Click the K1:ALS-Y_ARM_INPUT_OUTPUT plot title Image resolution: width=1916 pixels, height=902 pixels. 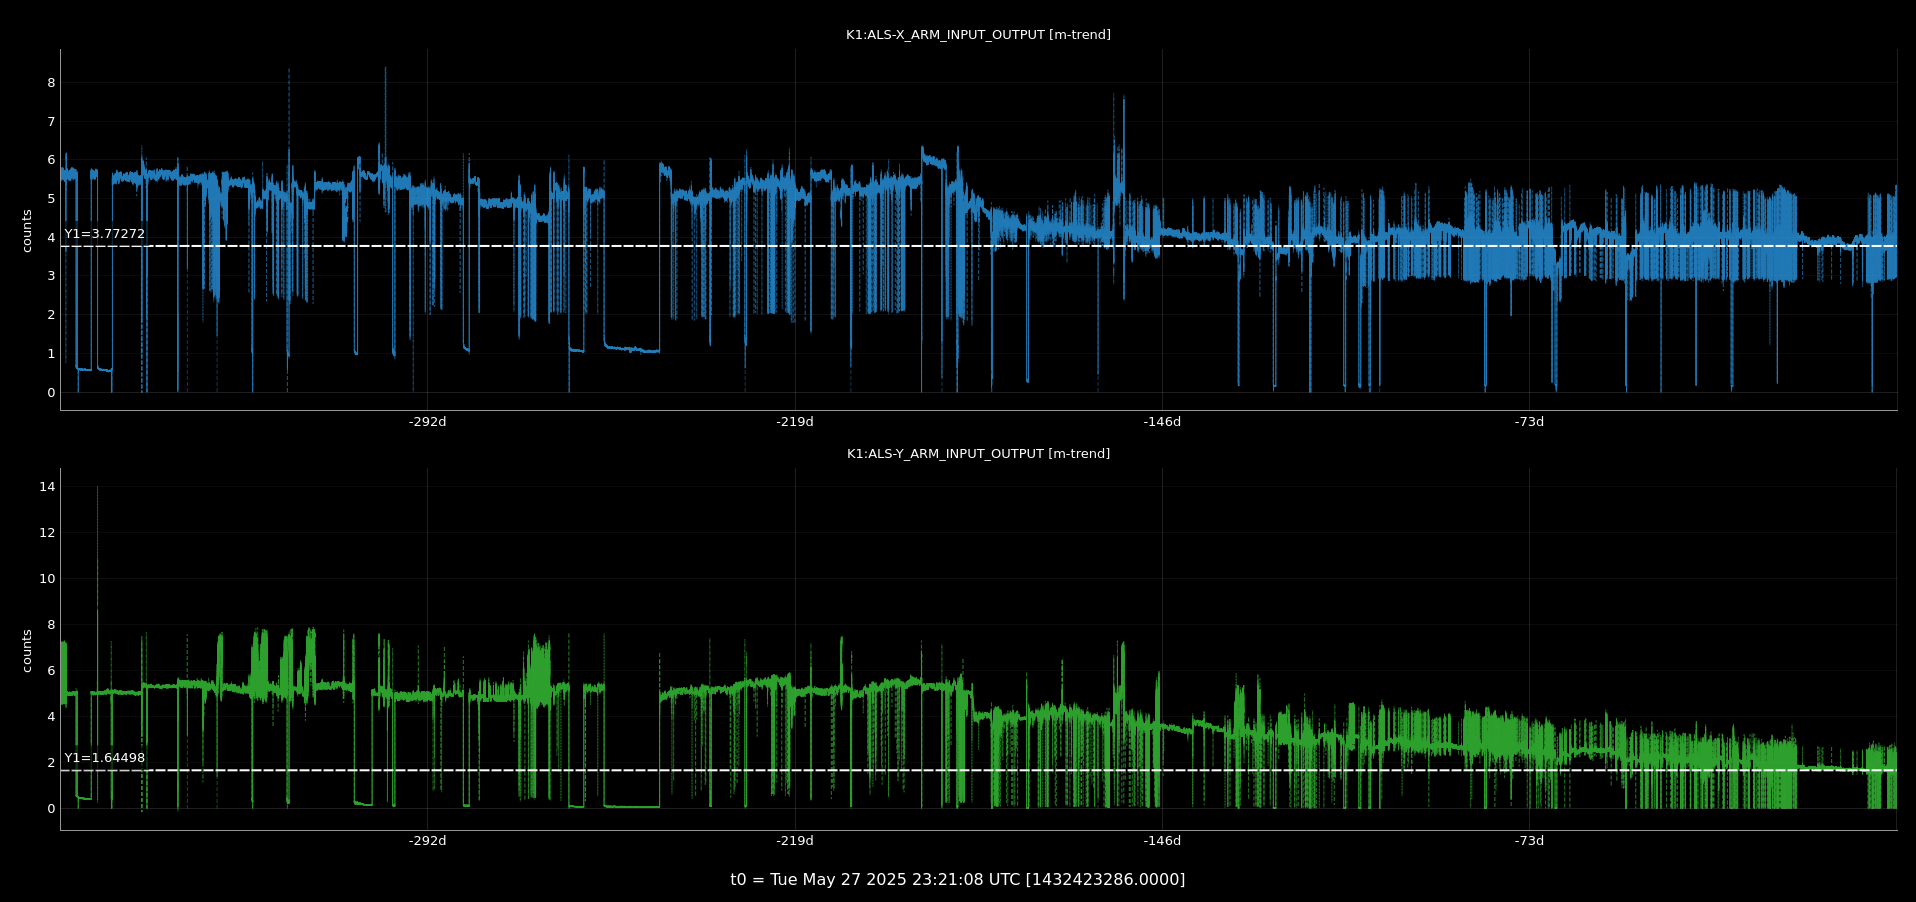(x=977, y=454)
